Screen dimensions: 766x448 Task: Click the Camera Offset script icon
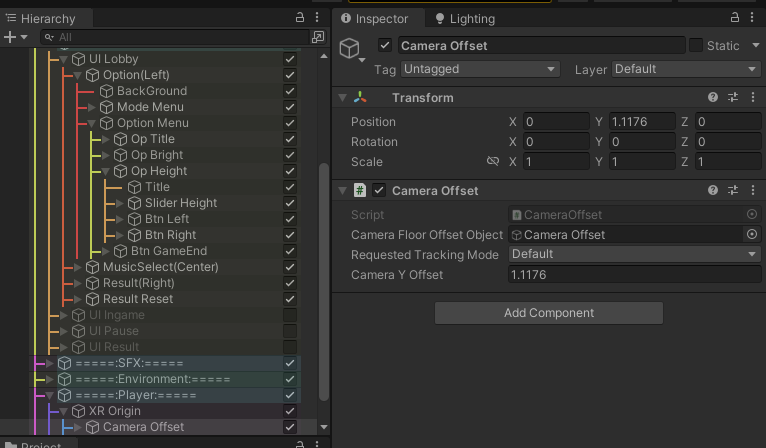point(360,190)
